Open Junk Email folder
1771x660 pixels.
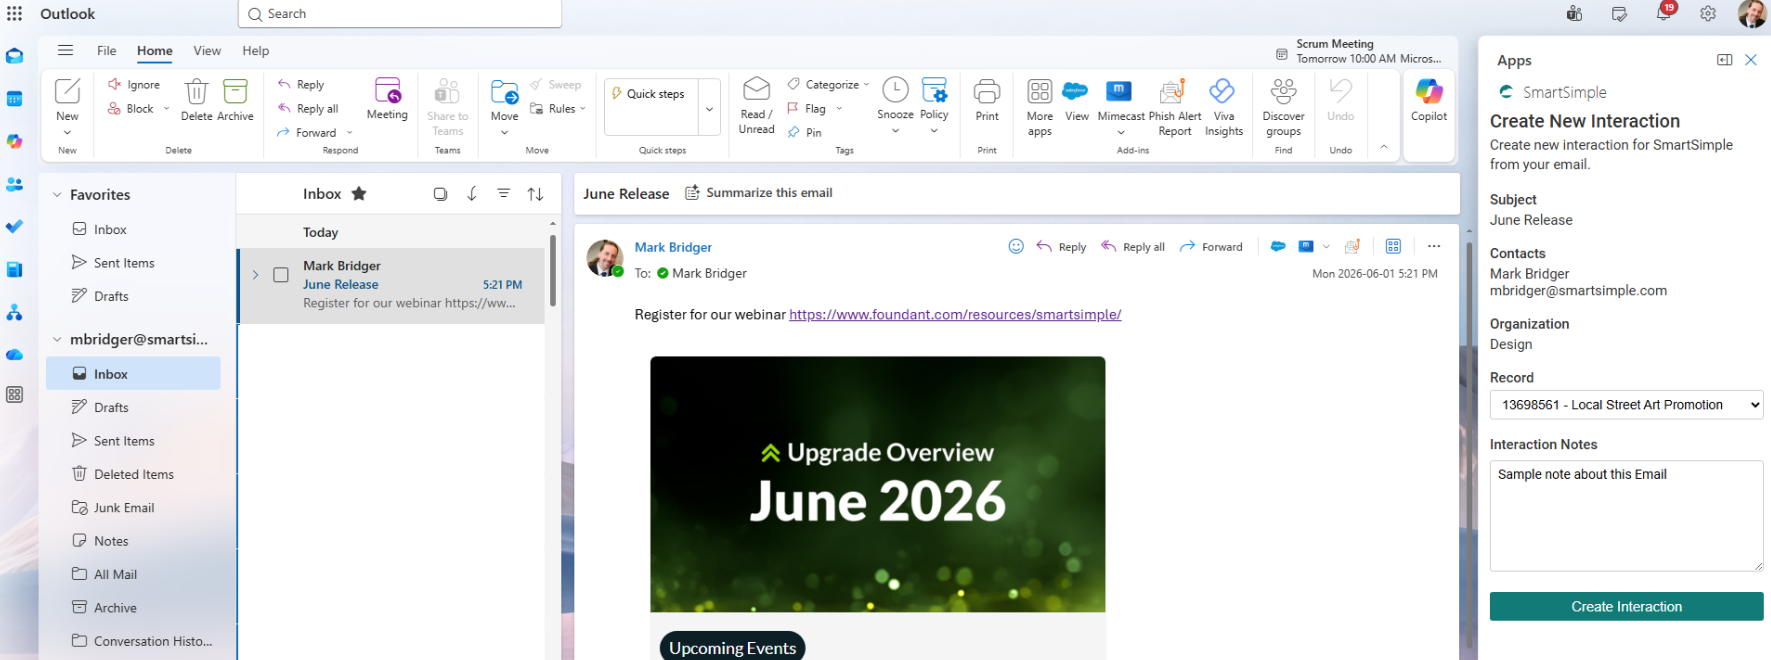133,508
